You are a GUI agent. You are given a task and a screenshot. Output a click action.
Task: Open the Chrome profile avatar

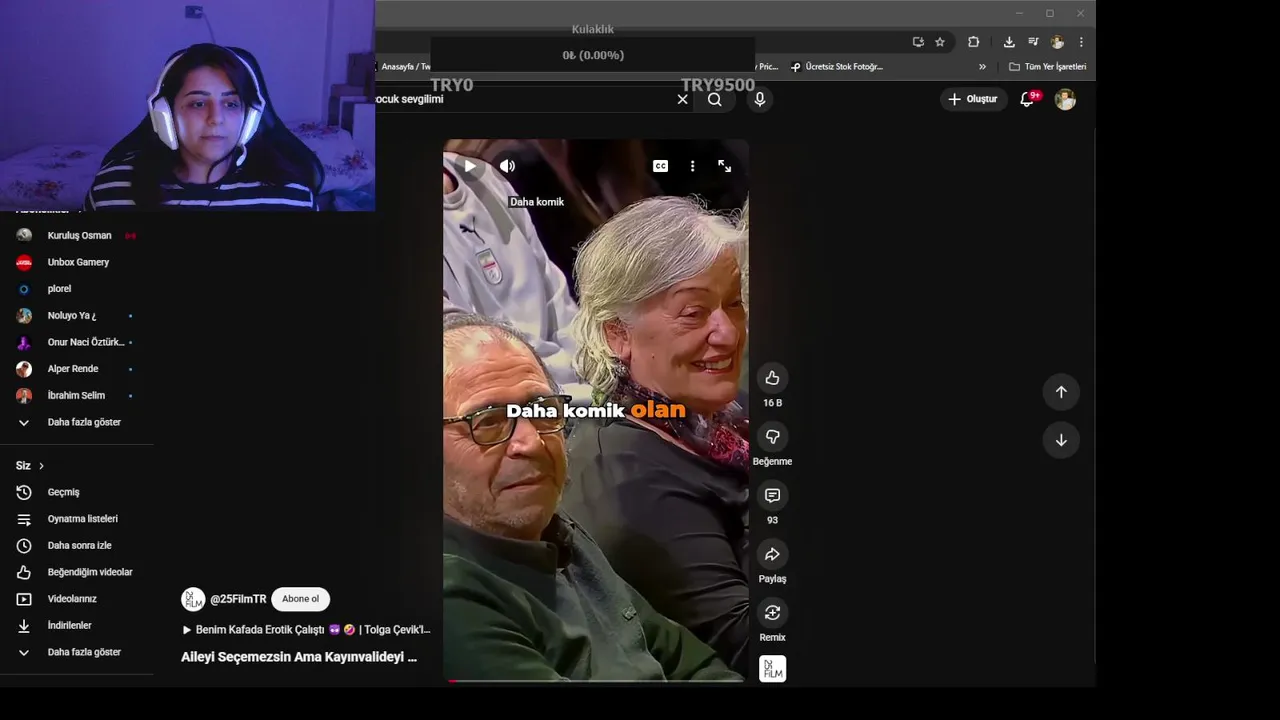(x=1057, y=42)
